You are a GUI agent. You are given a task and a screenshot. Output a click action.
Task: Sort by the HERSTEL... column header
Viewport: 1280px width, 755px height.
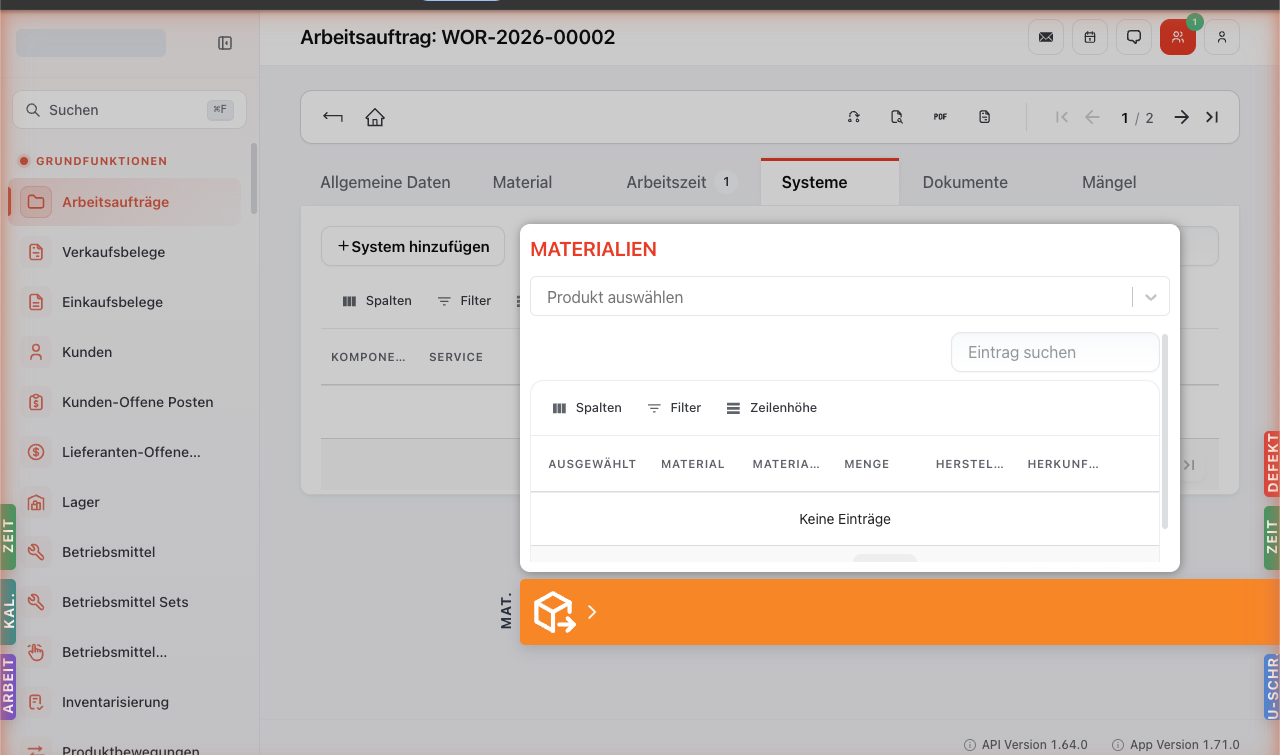point(969,464)
